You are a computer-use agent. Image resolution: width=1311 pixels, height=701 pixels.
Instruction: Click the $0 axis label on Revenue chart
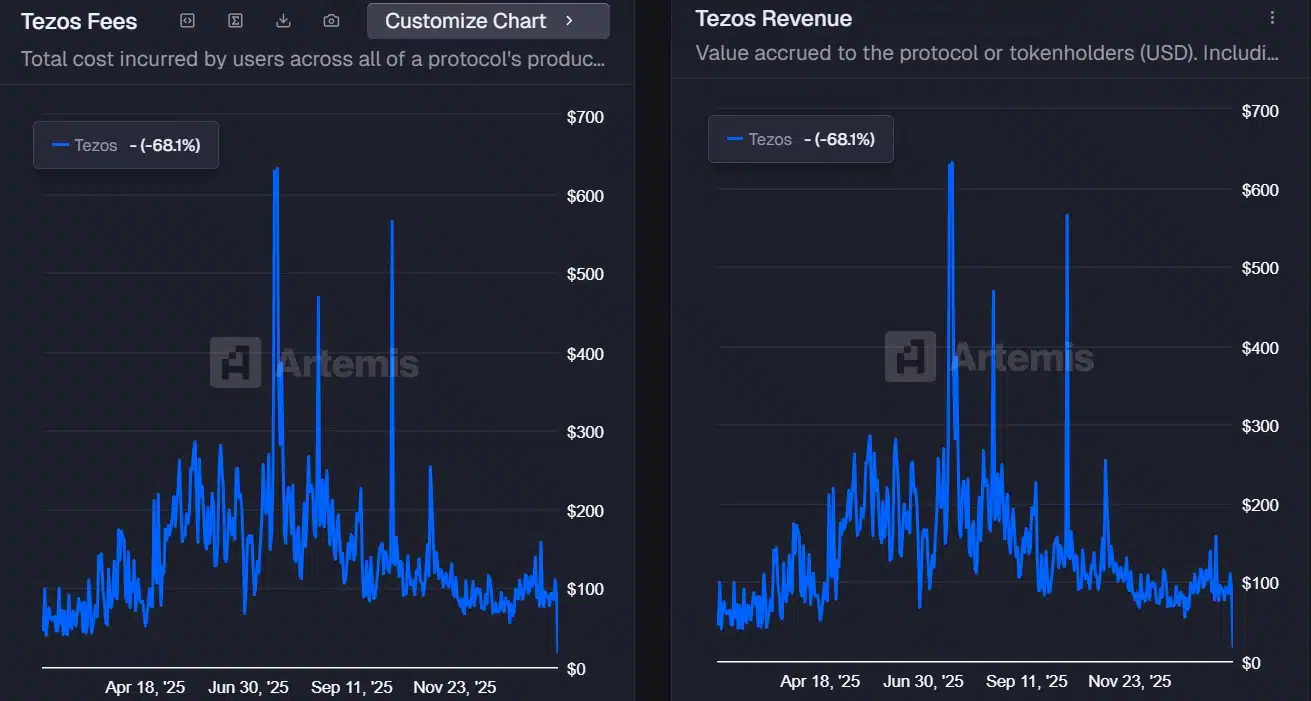click(x=1251, y=663)
